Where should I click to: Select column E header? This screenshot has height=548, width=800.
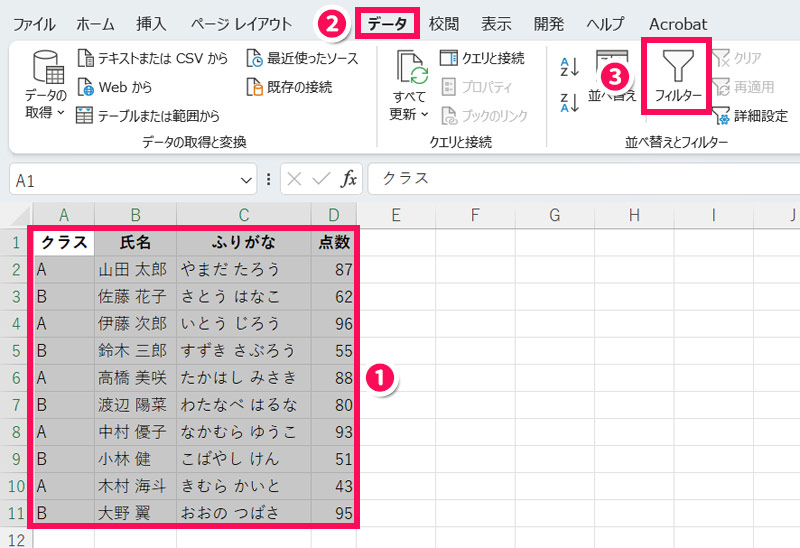(396, 215)
